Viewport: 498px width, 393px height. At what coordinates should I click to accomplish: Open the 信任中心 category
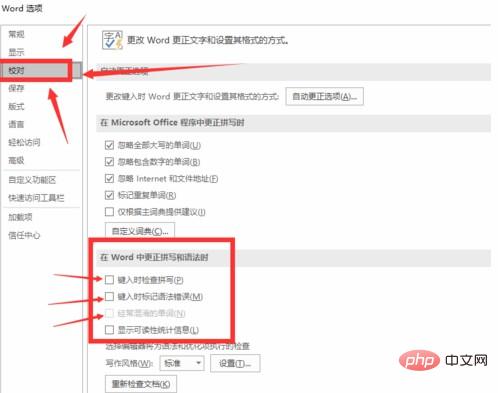(24, 235)
